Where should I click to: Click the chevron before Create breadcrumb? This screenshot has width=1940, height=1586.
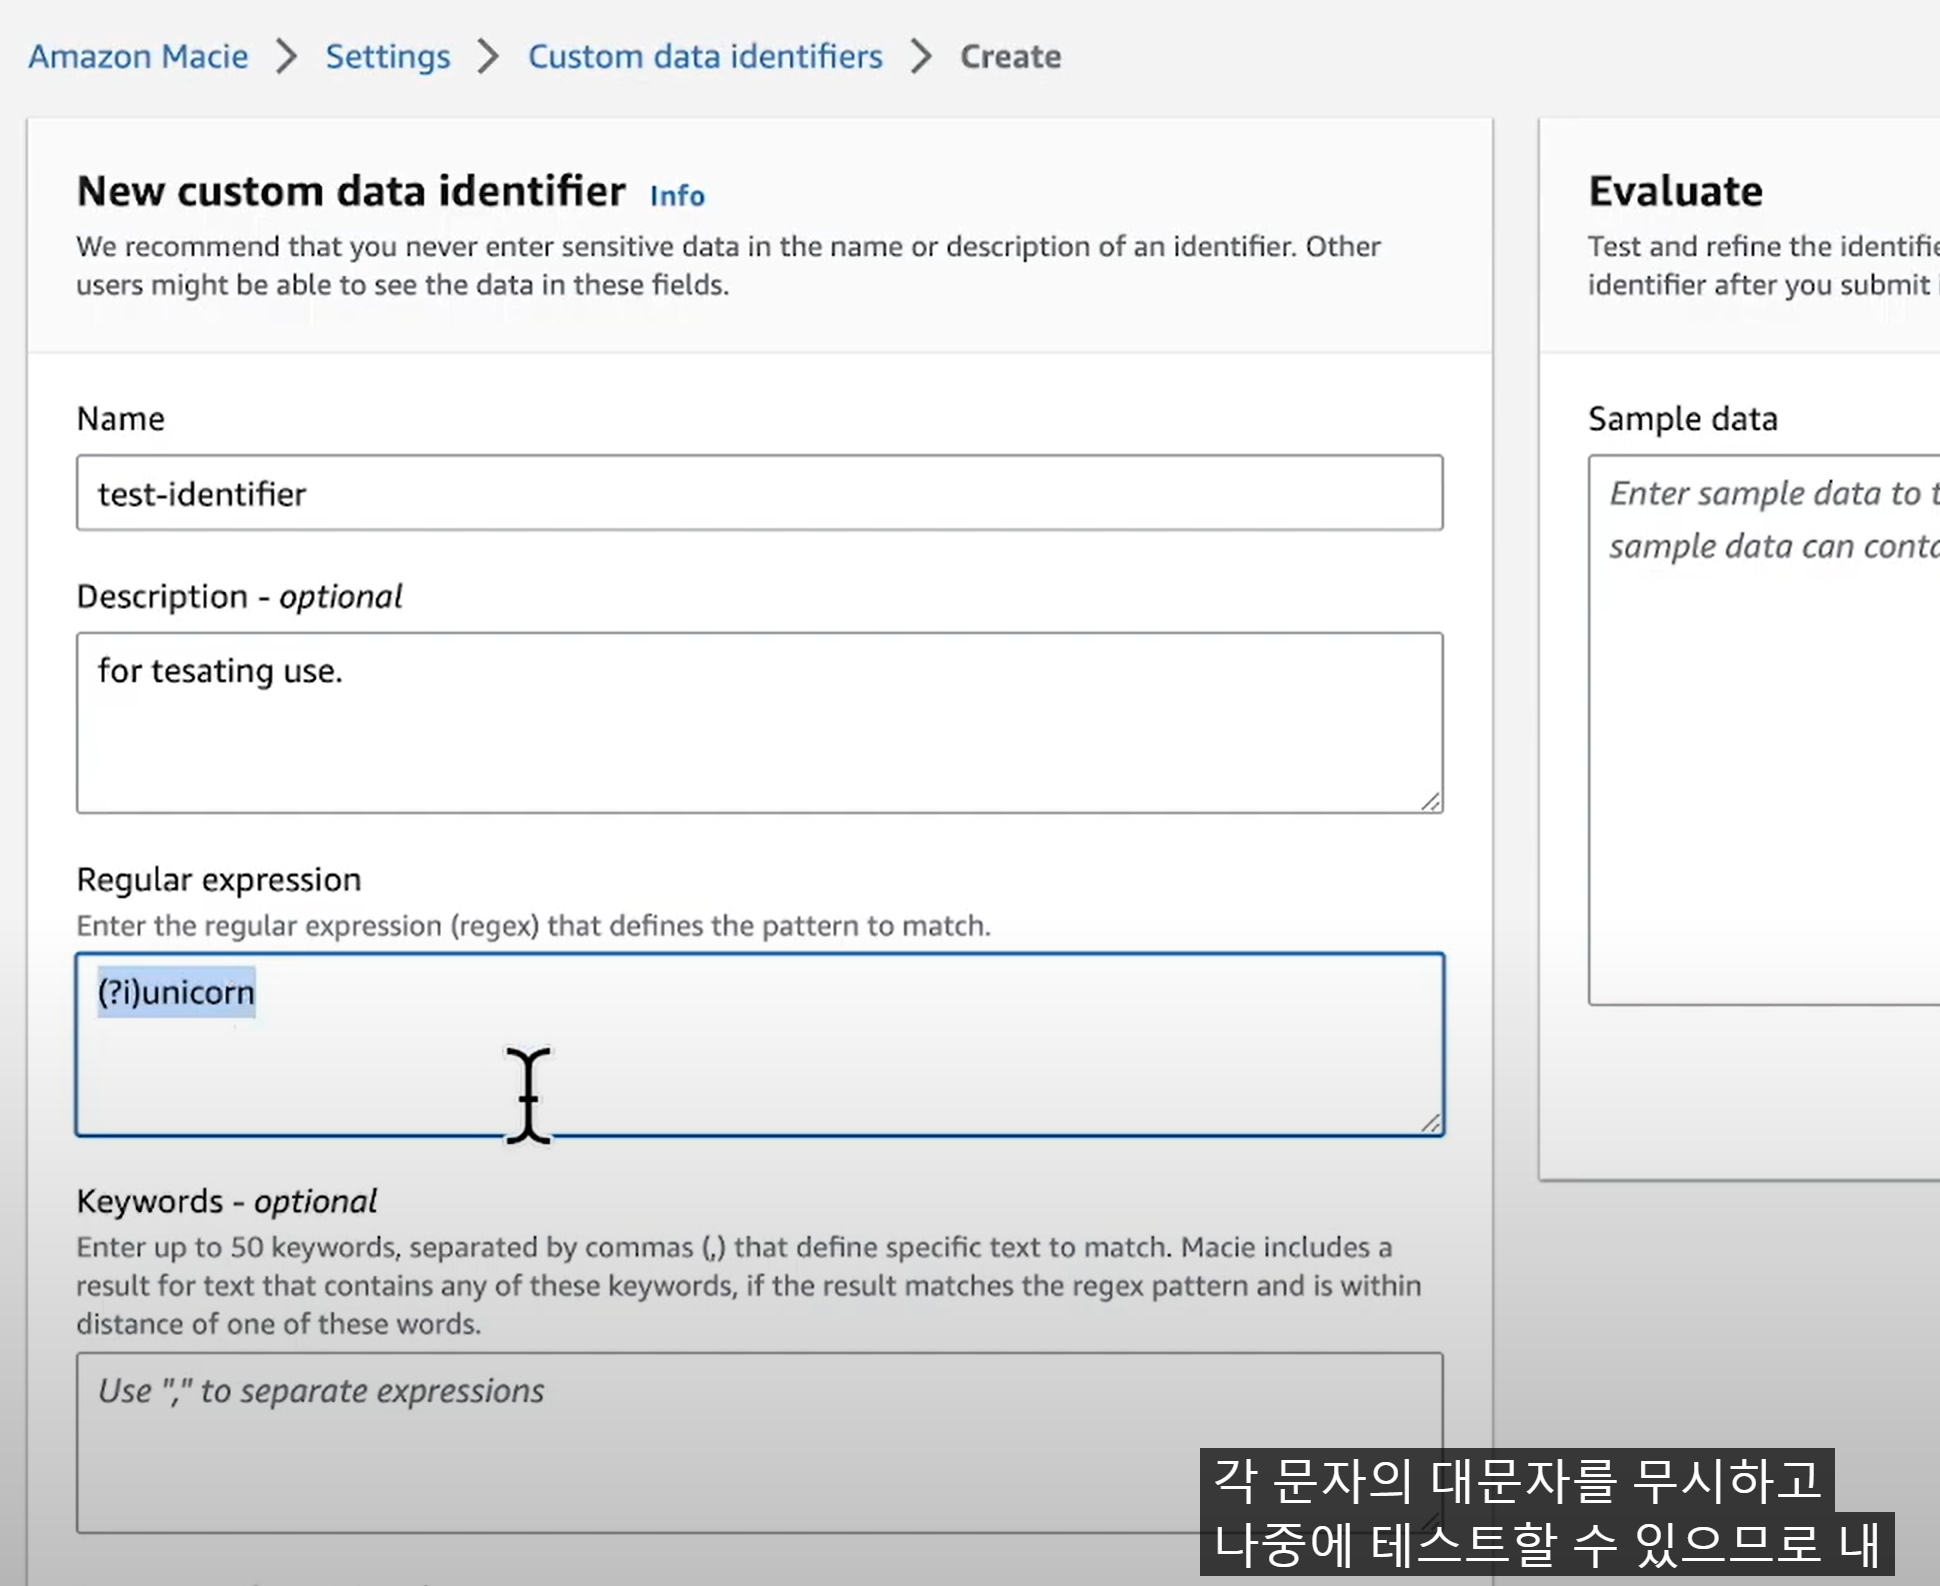tap(921, 56)
